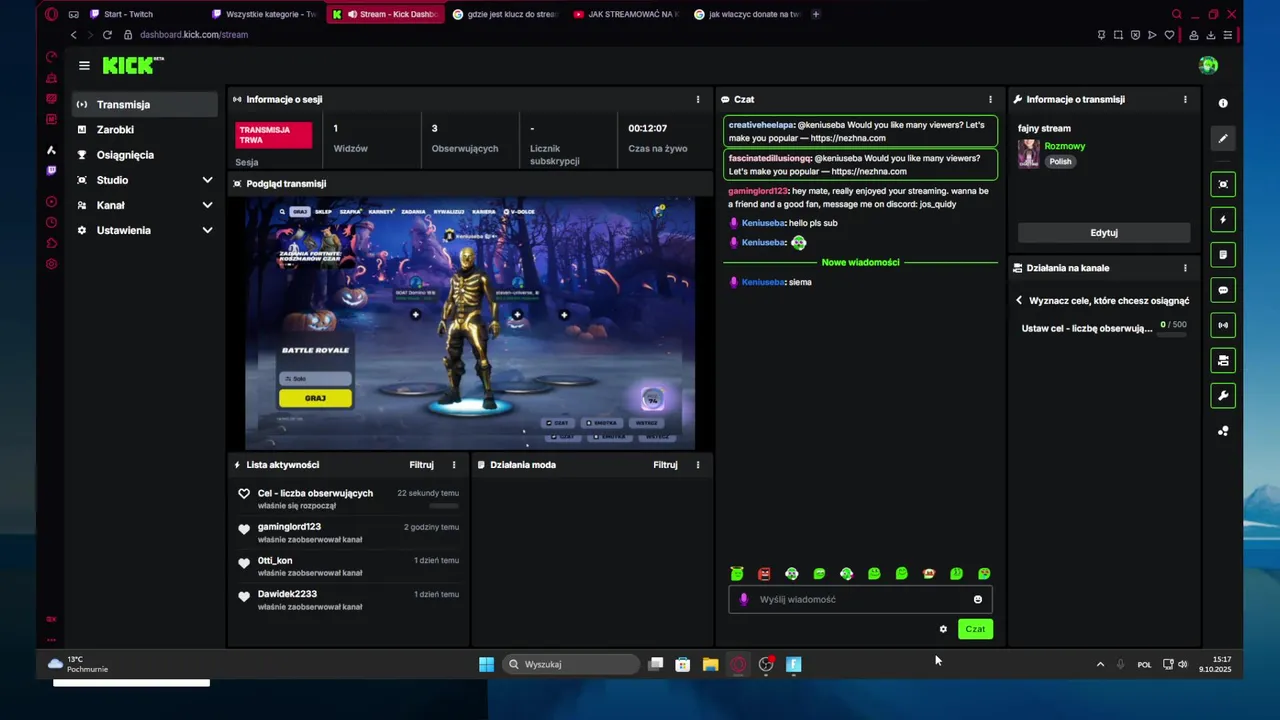
Task: Switch to the JAK STREAMOWAĆ YouTube tab
Action: click(625, 14)
